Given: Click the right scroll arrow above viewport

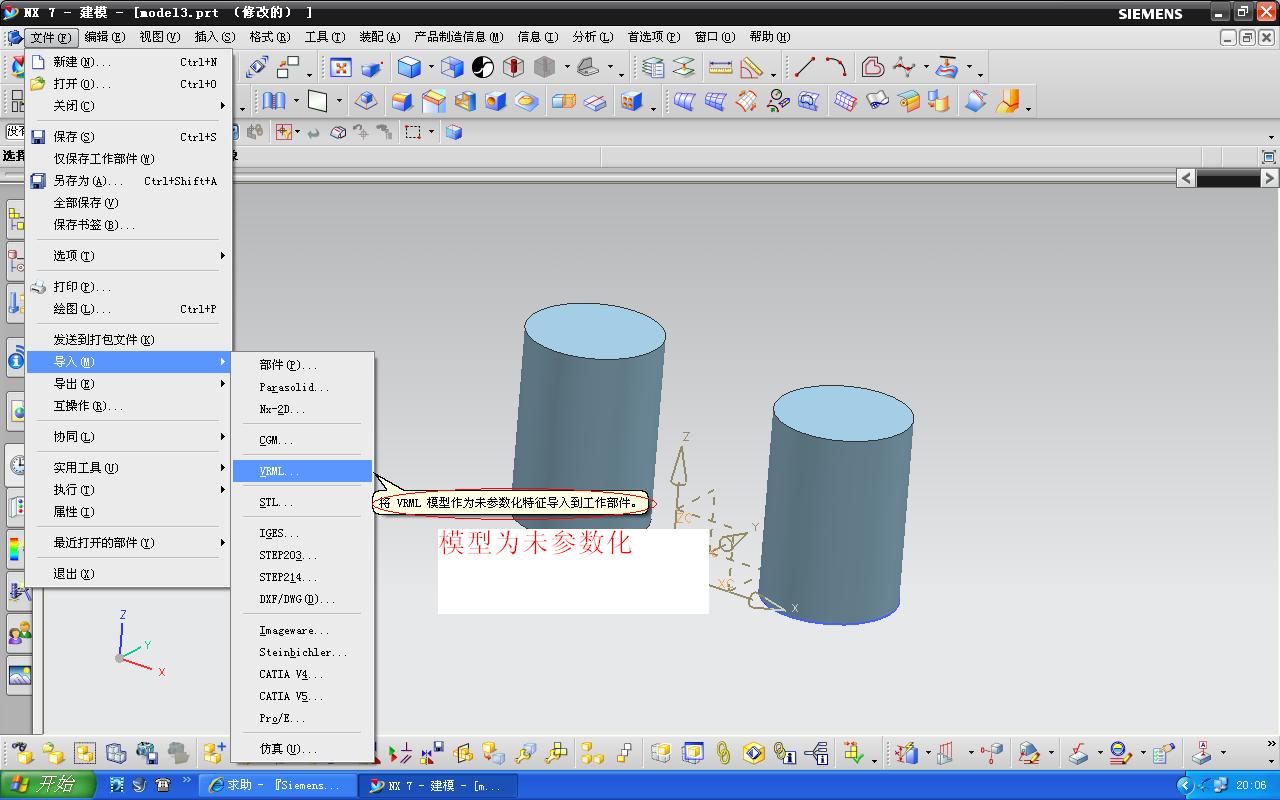Looking at the screenshot, I should tap(1269, 178).
